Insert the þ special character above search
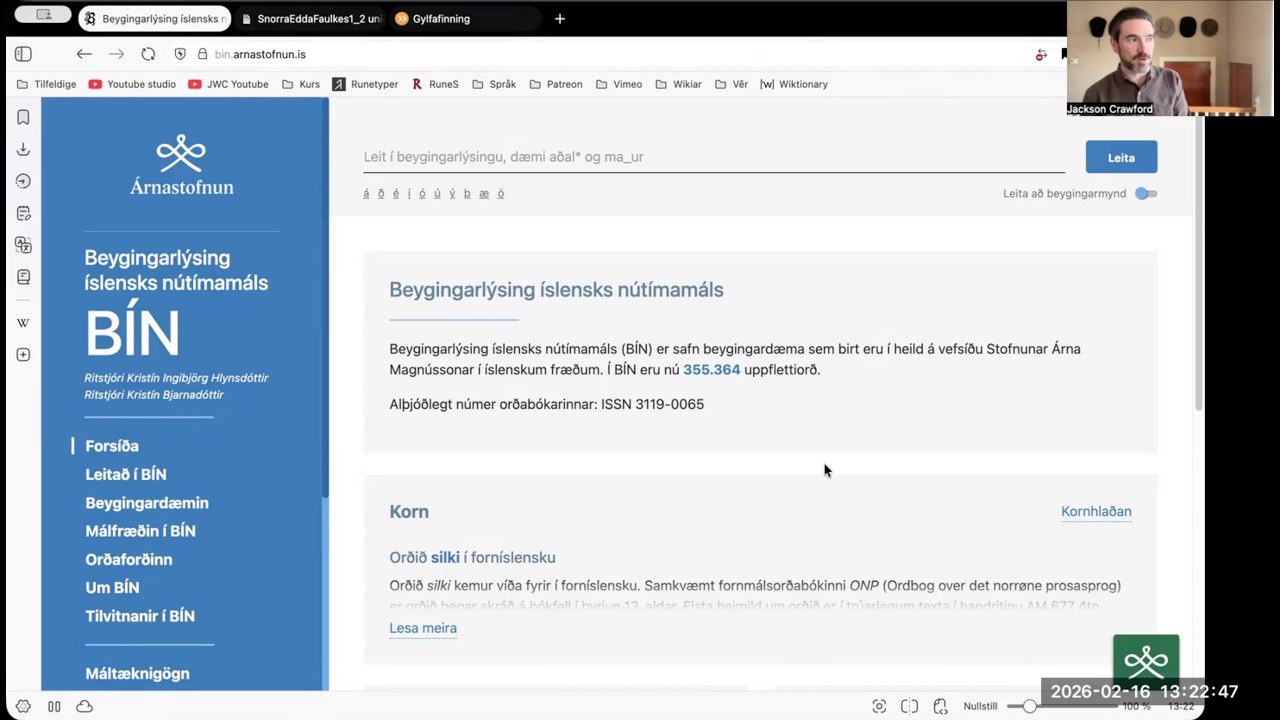 tap(467, 194)
